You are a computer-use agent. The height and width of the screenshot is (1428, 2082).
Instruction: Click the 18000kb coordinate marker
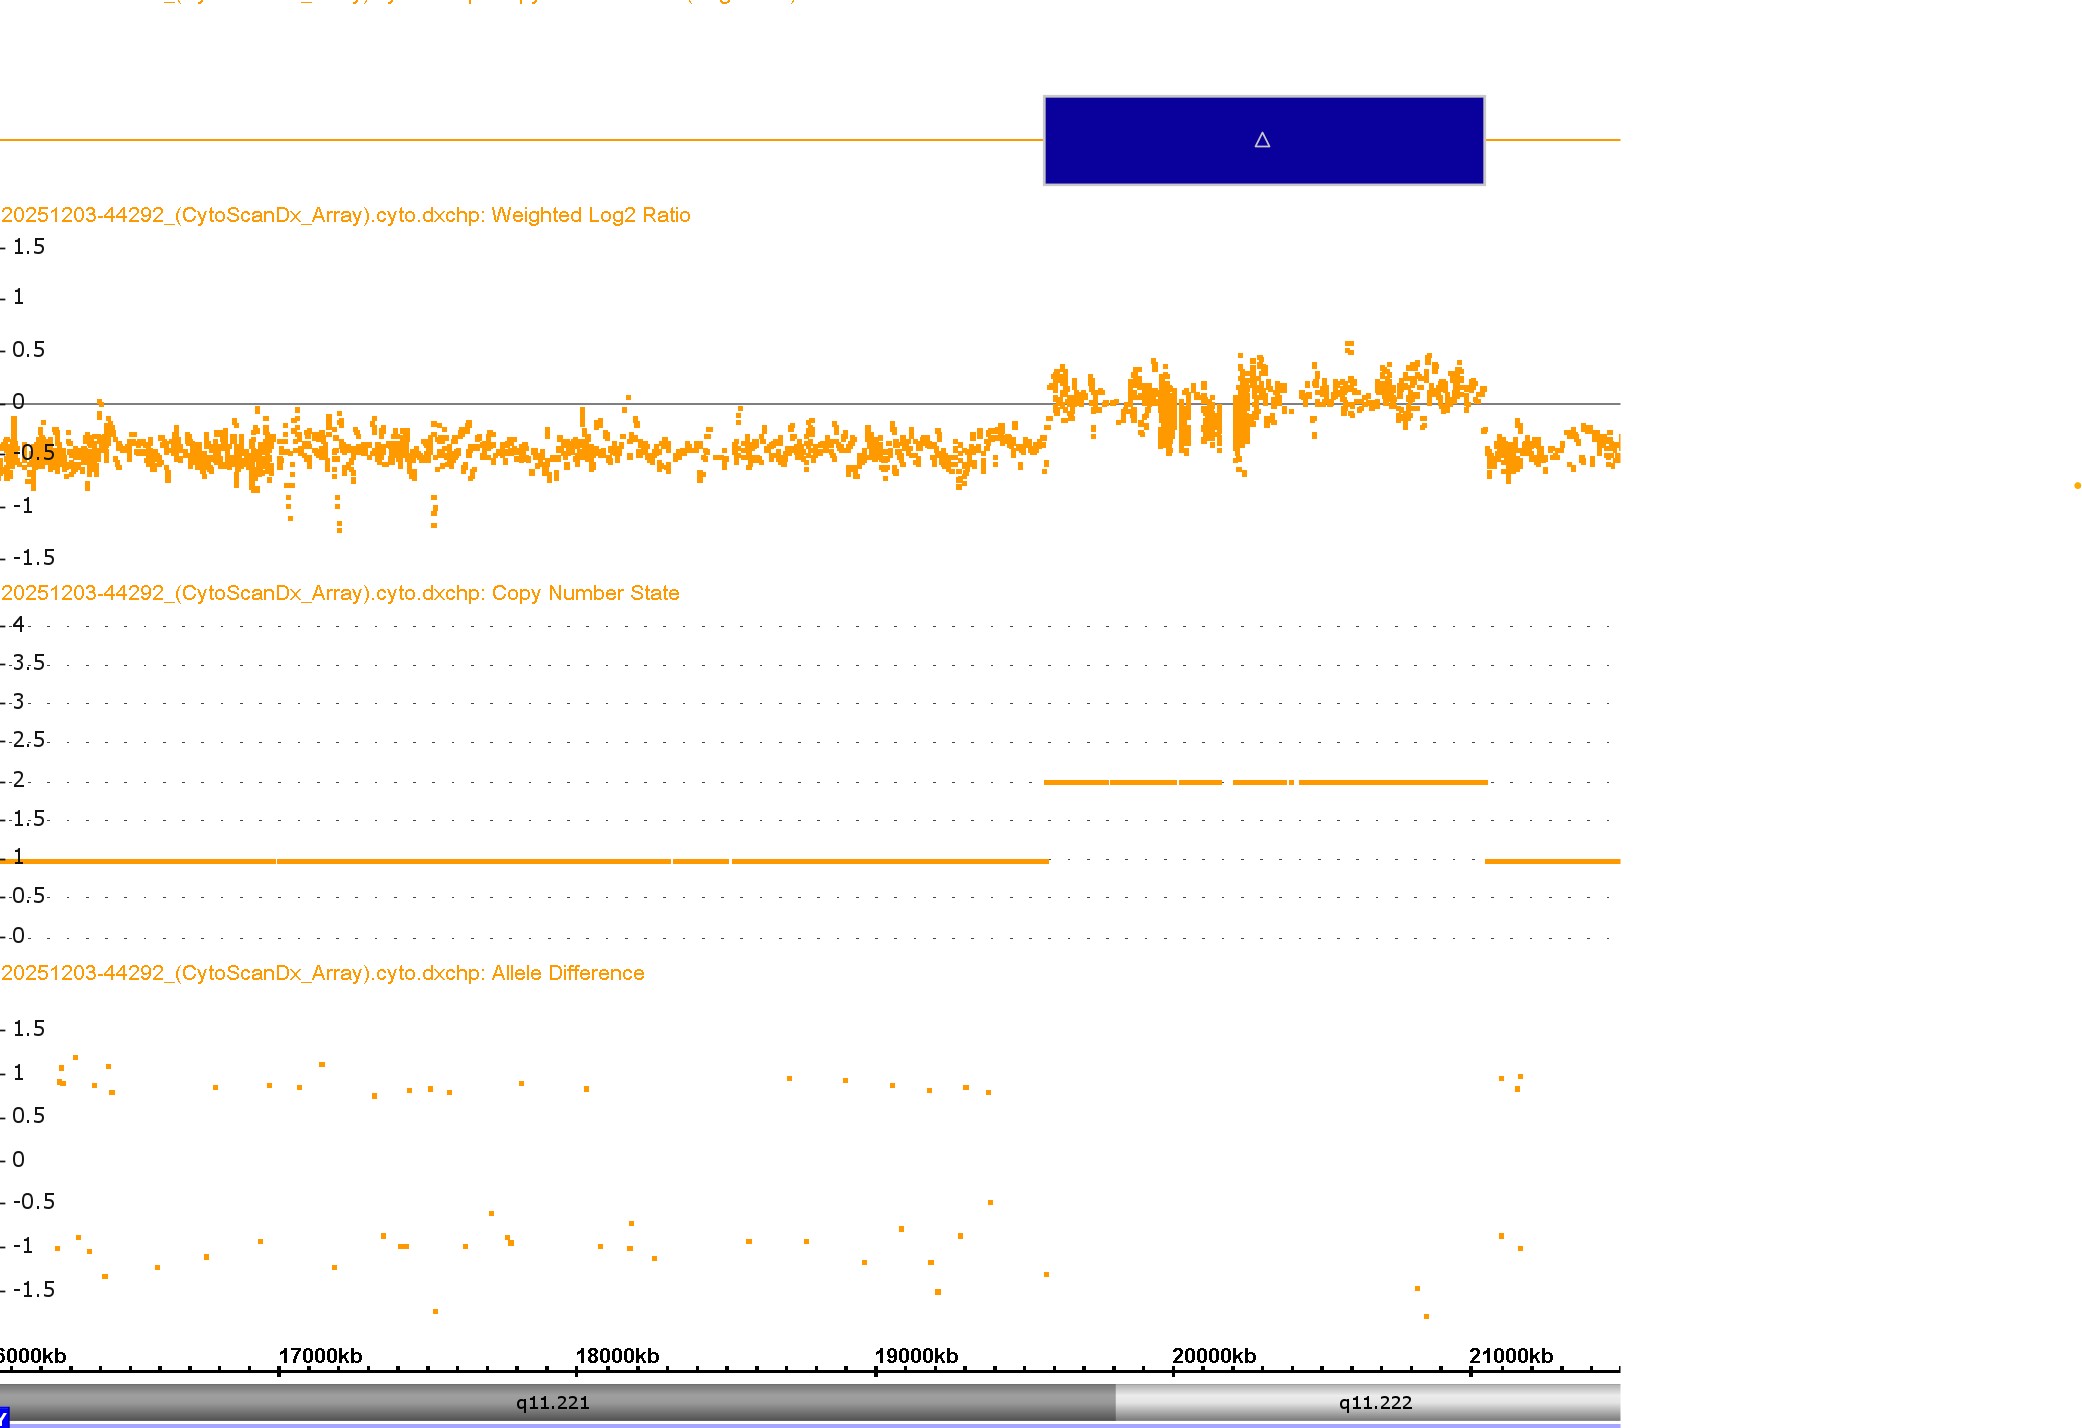[x=617, y=1356]
